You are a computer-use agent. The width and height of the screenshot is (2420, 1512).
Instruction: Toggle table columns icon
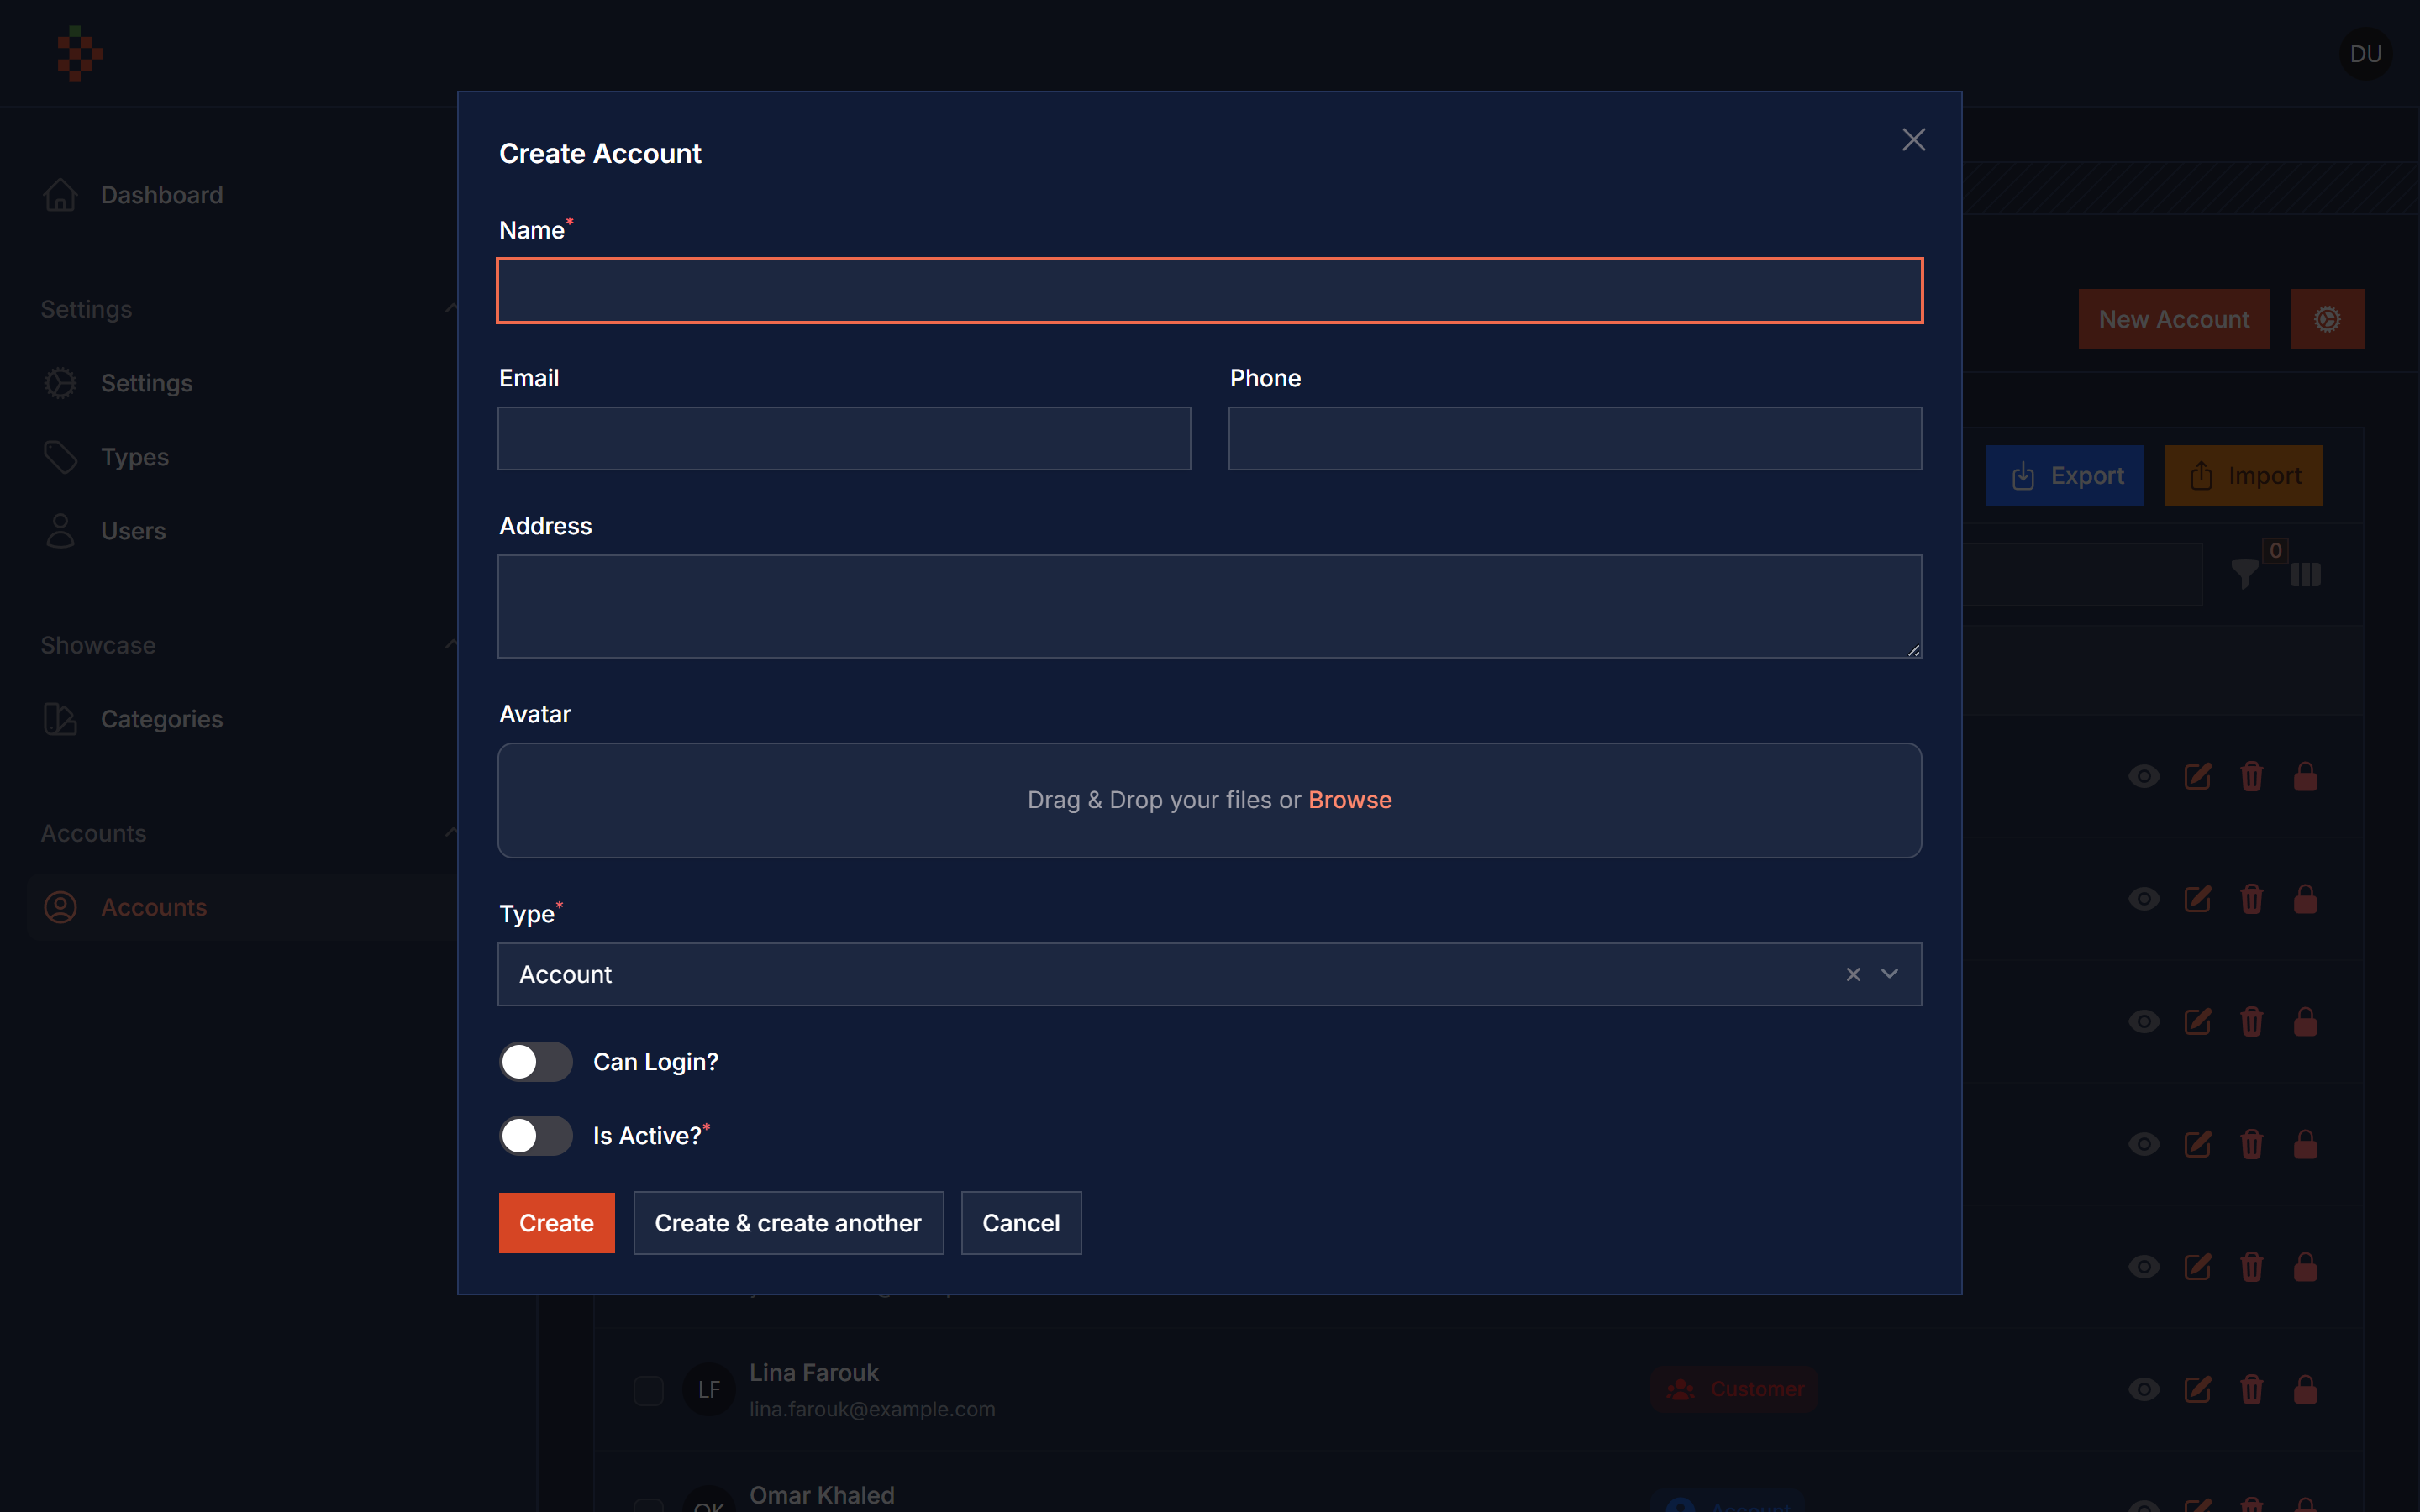(2305, 574)
